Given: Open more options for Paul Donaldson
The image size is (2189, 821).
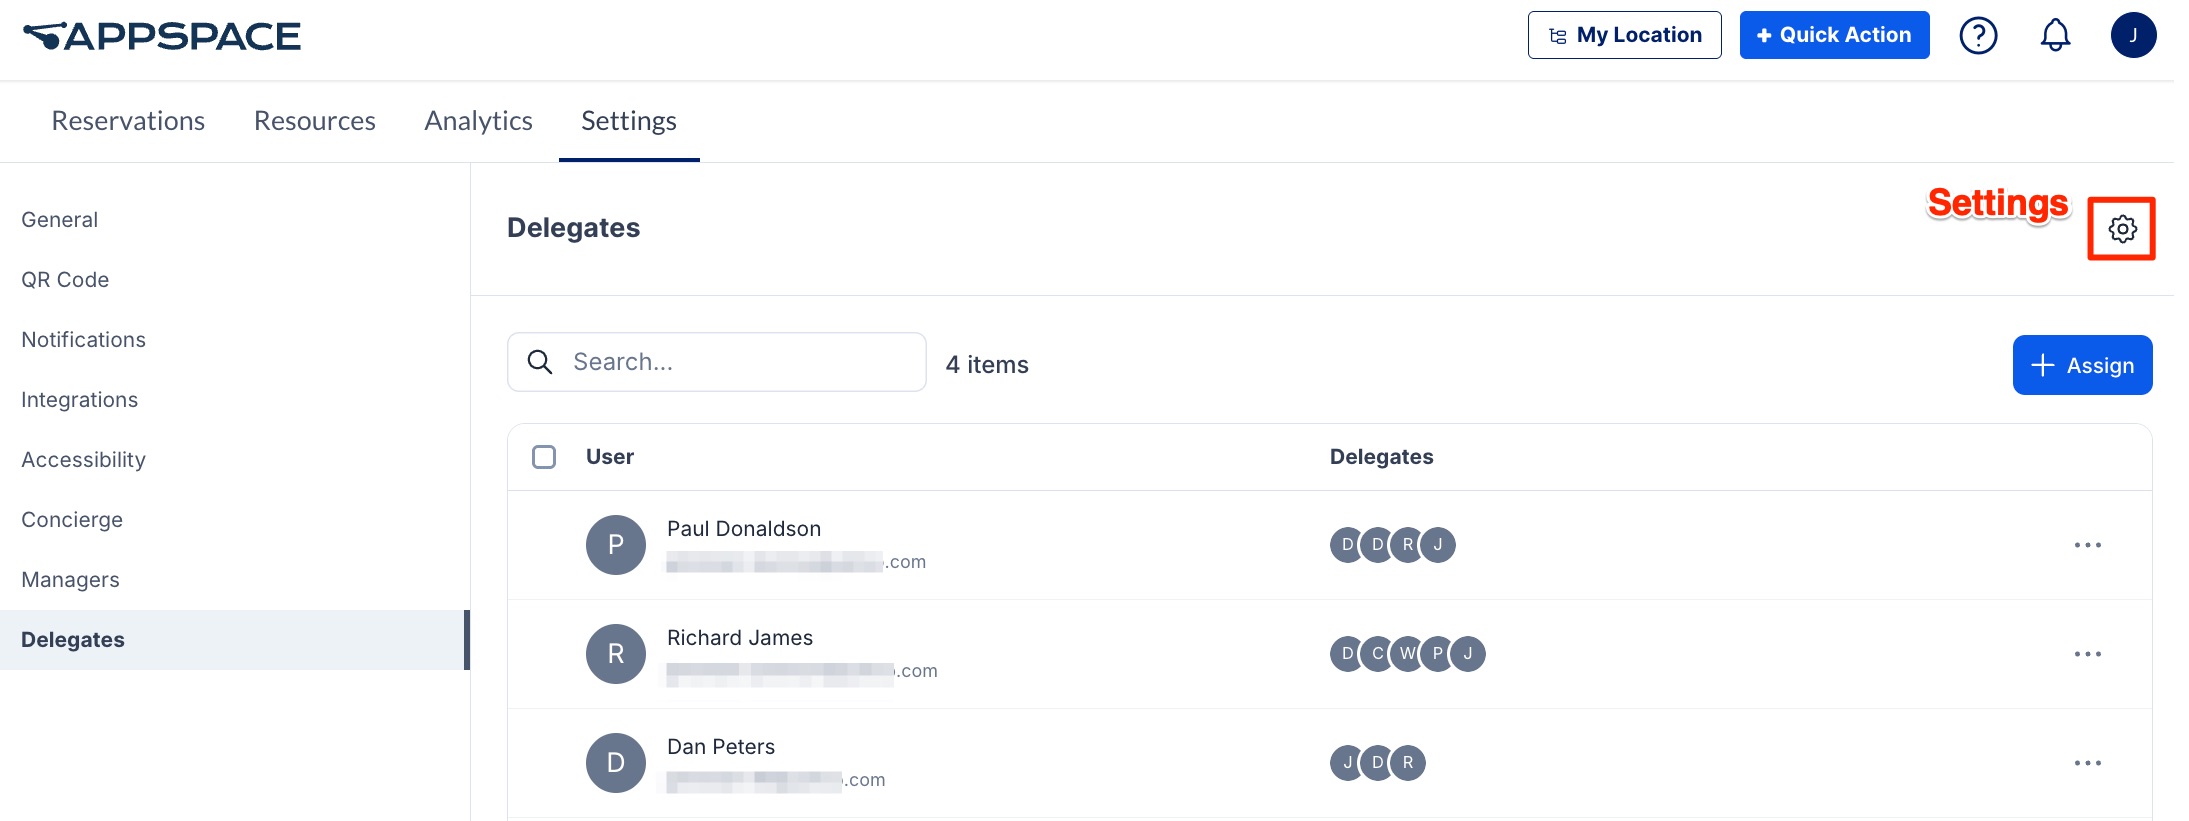Looking at the screenshot, I should click(x=2087, y=545).
